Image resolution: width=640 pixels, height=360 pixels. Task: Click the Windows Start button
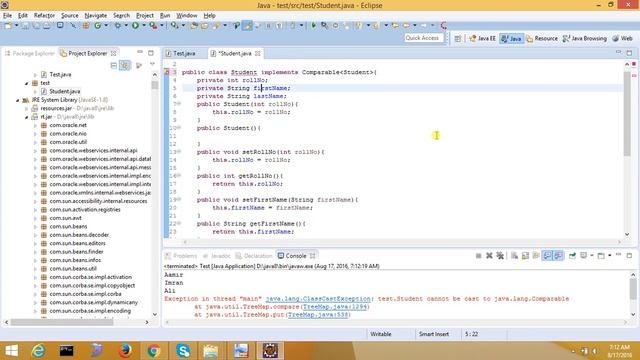coord(11,351)
